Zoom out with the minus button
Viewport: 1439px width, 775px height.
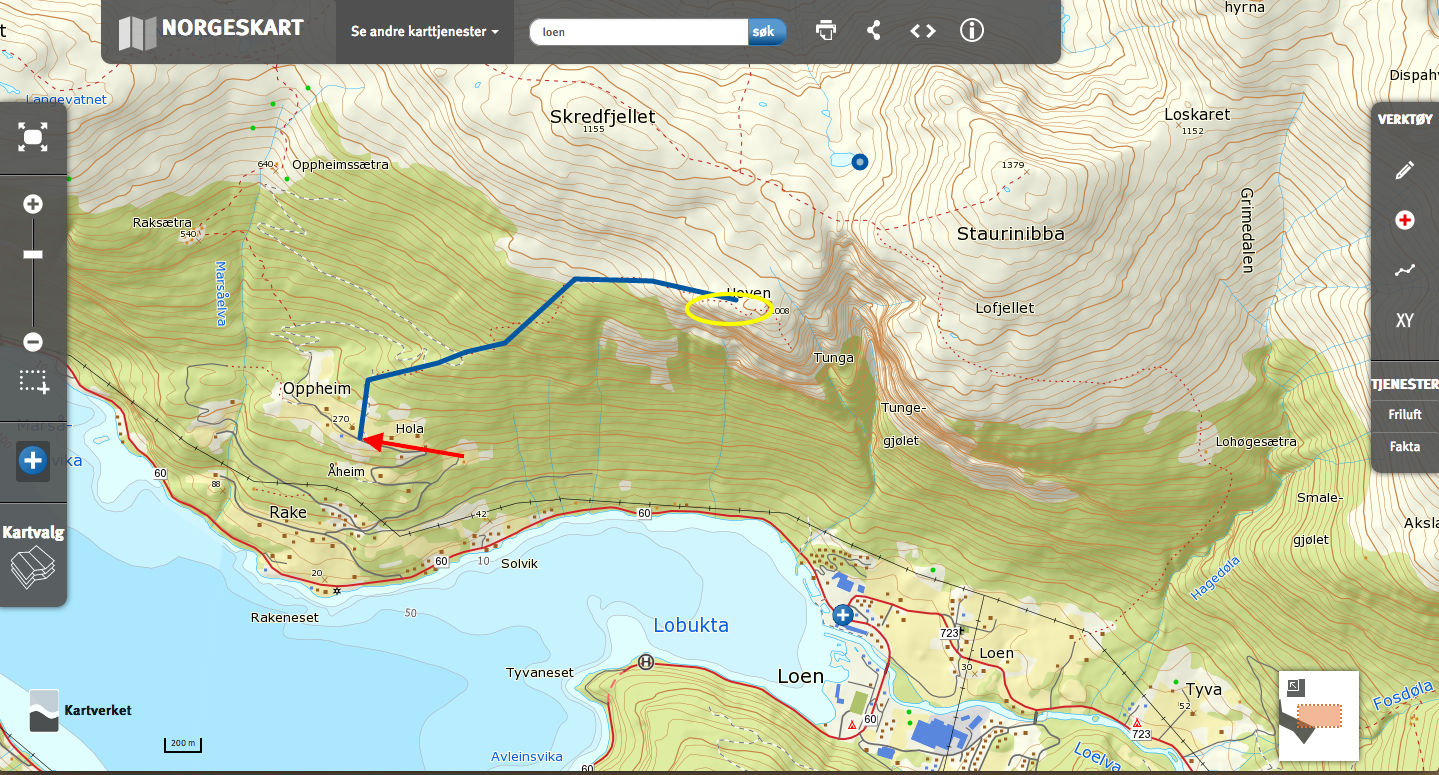33,342
